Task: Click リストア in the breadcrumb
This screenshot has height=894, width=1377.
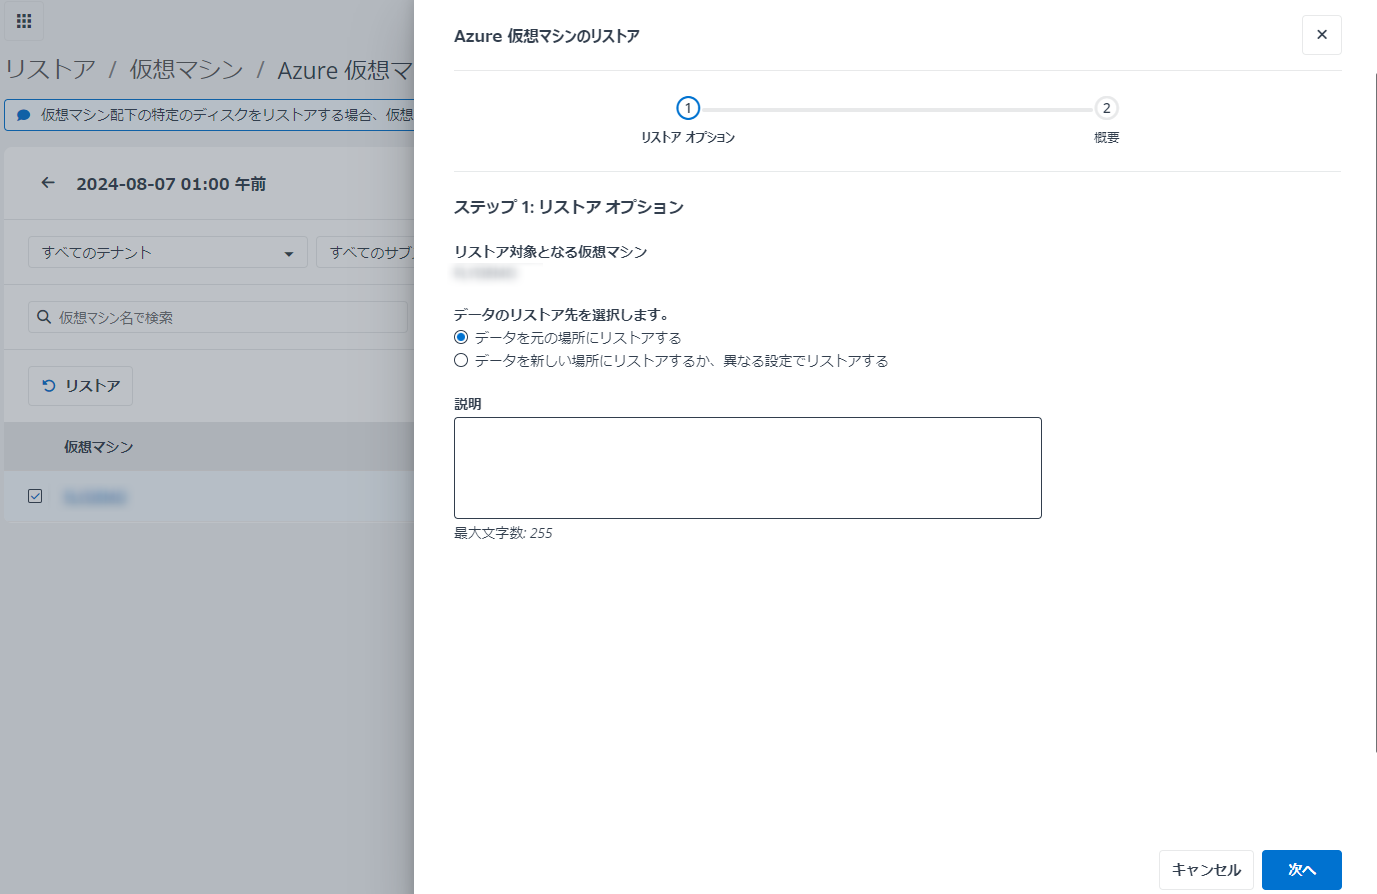Action: coord(50,70)
